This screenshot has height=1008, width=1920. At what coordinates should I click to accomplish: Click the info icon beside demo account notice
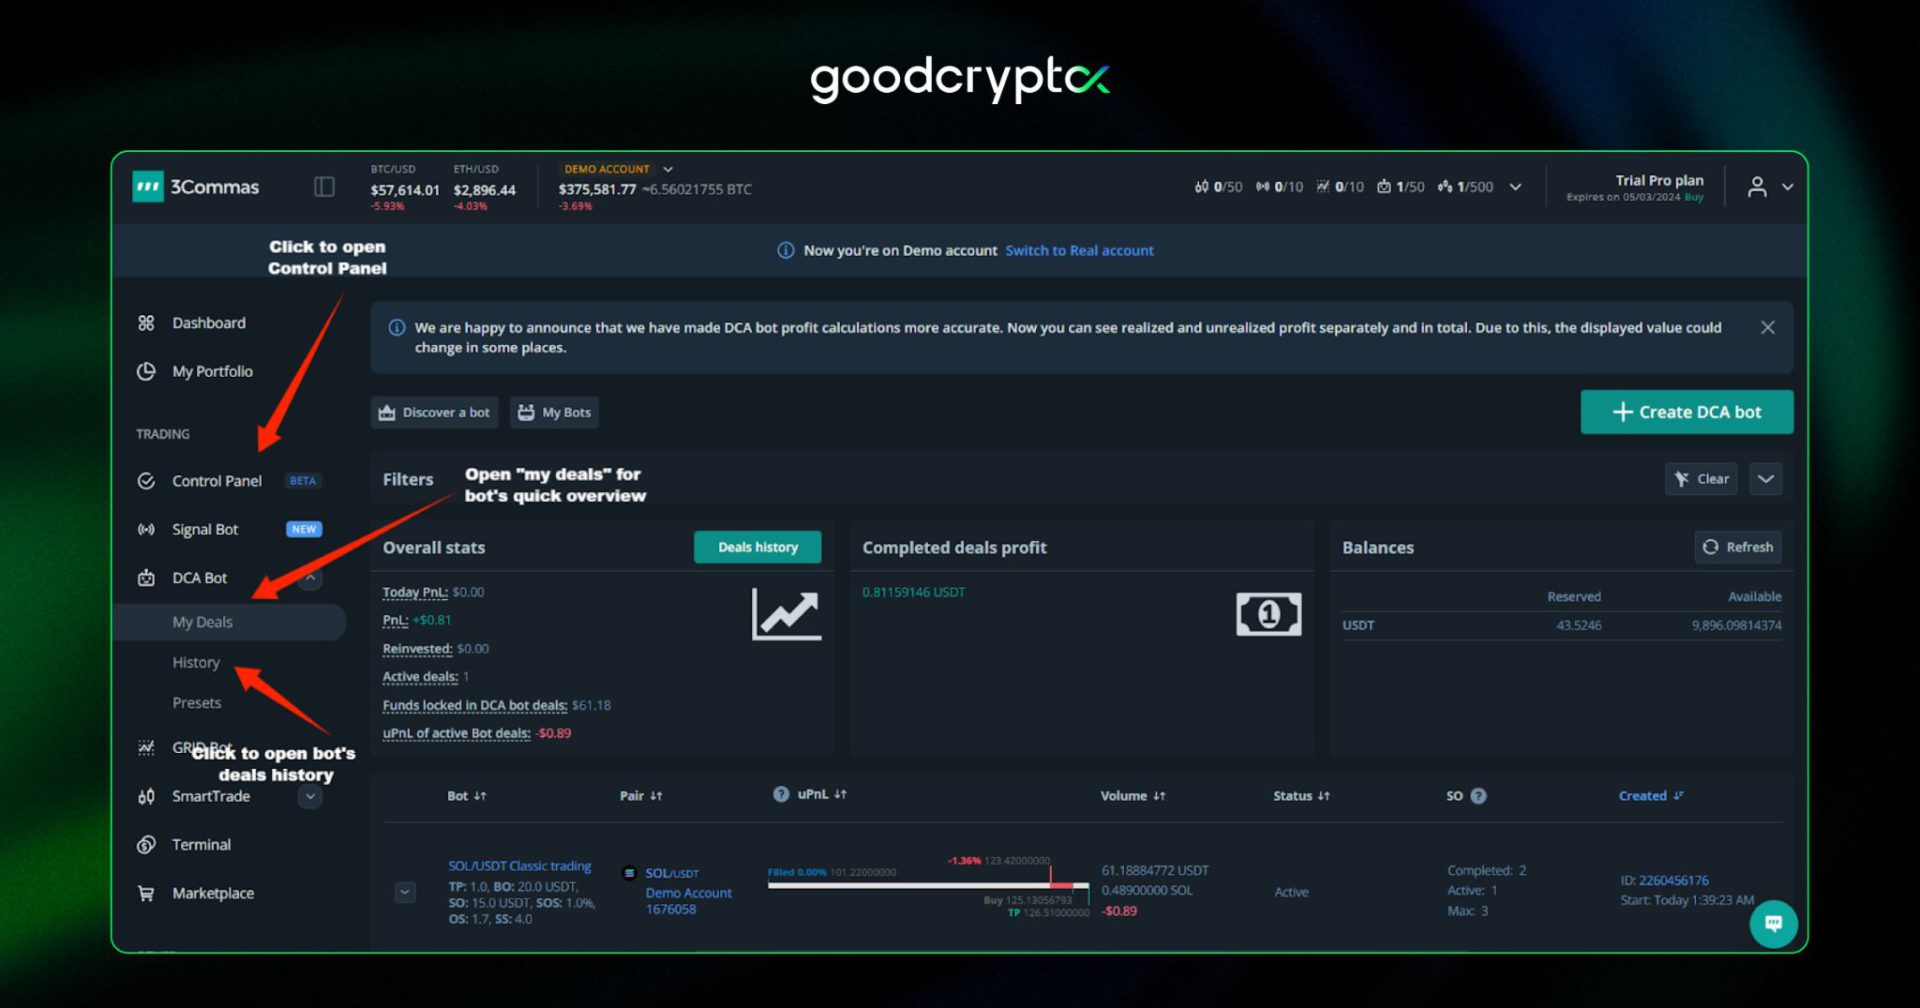tap(786, 250)
